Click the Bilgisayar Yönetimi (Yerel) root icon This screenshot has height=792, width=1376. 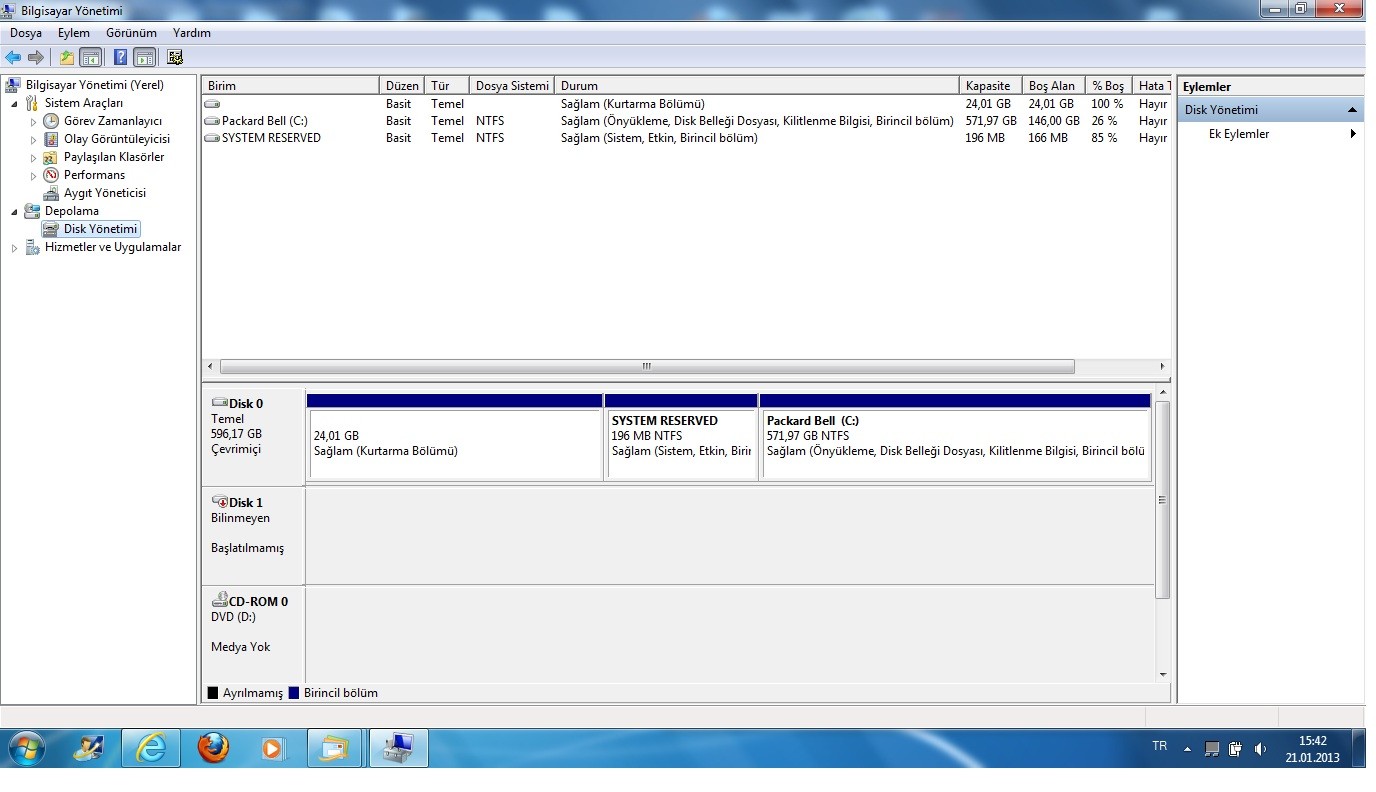tap(14, 85)
